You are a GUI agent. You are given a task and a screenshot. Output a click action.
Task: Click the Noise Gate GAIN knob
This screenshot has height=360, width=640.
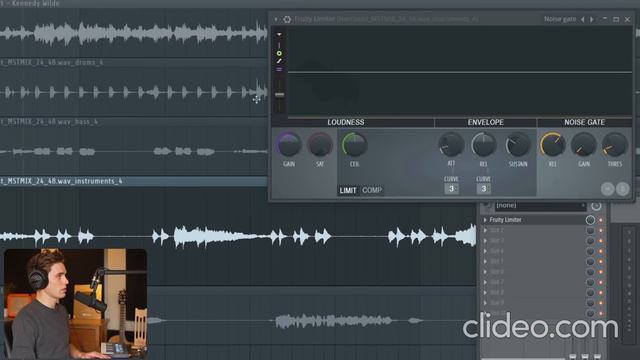[x=584, y=145]
